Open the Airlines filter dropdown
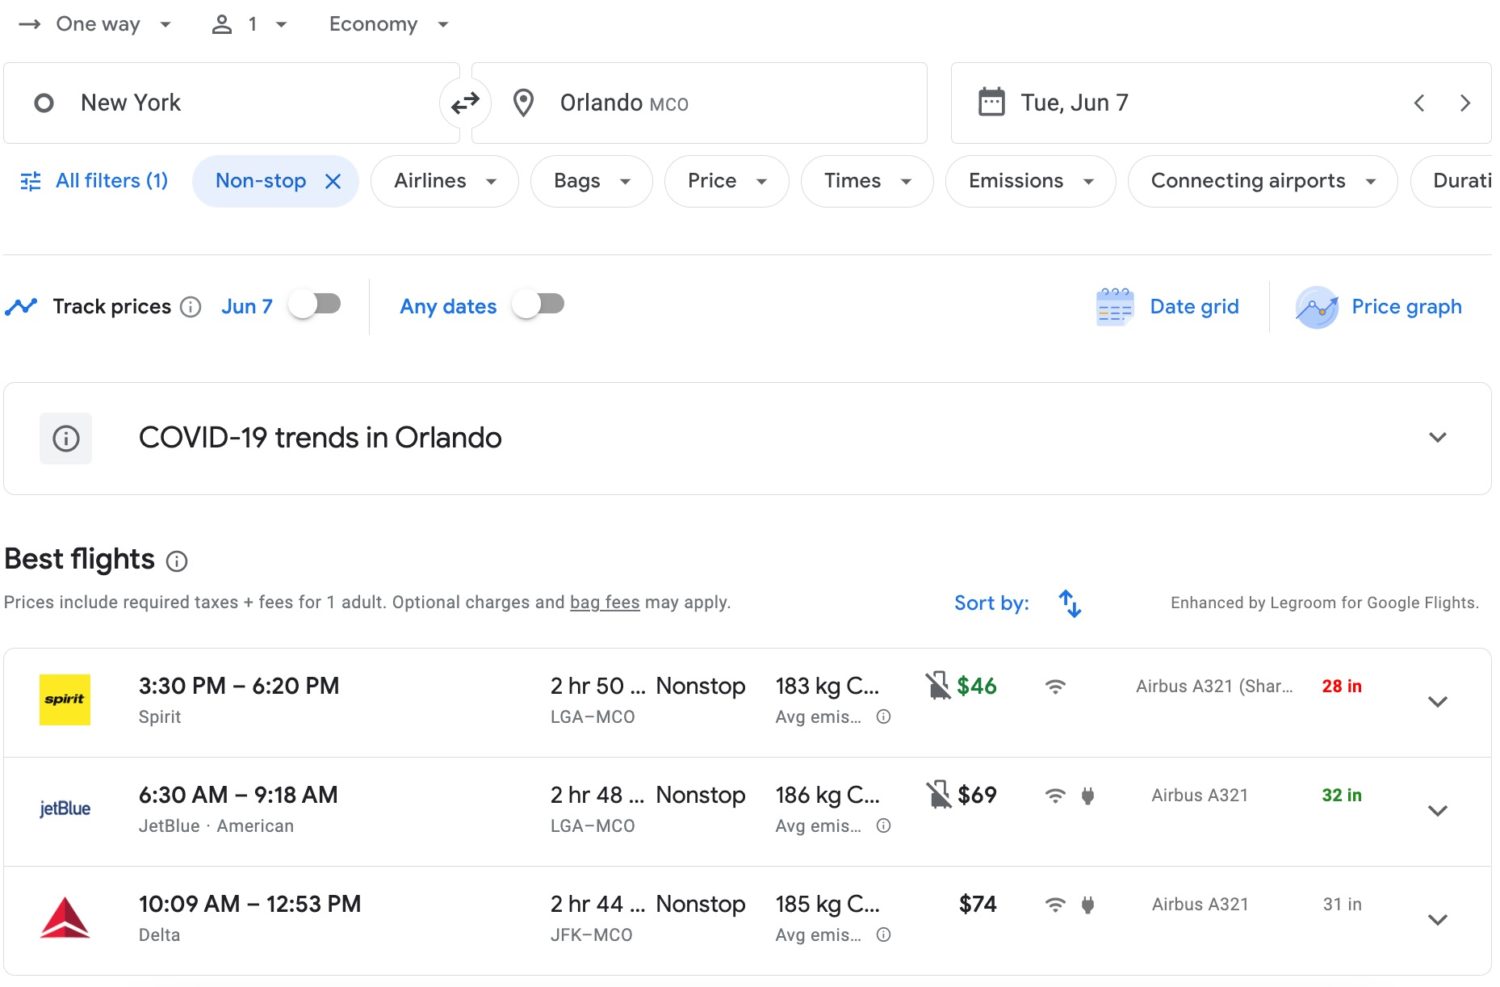 point(444,181)
